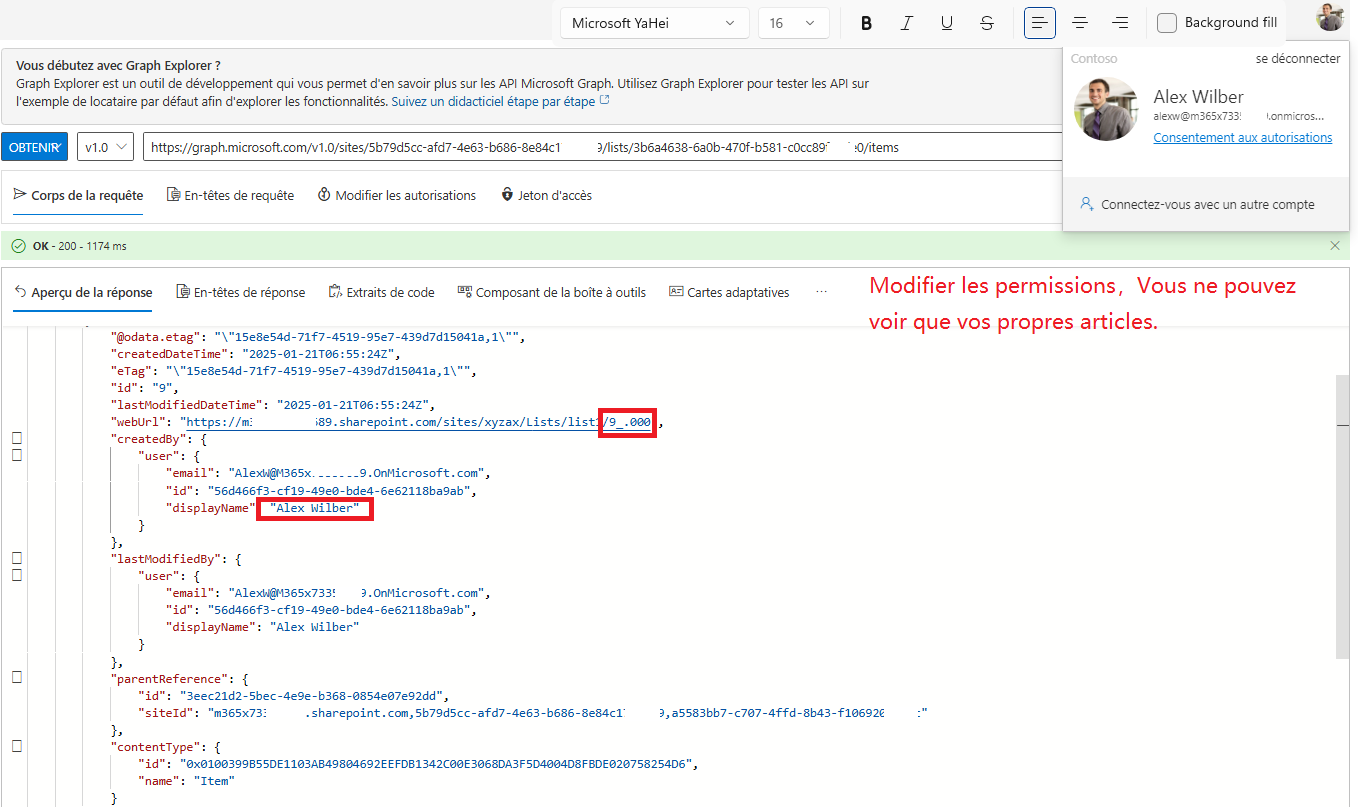Toggle bold formatting
Image resolution: width=1358 pixels, height=807 pixels.
(x=867, y=23)
